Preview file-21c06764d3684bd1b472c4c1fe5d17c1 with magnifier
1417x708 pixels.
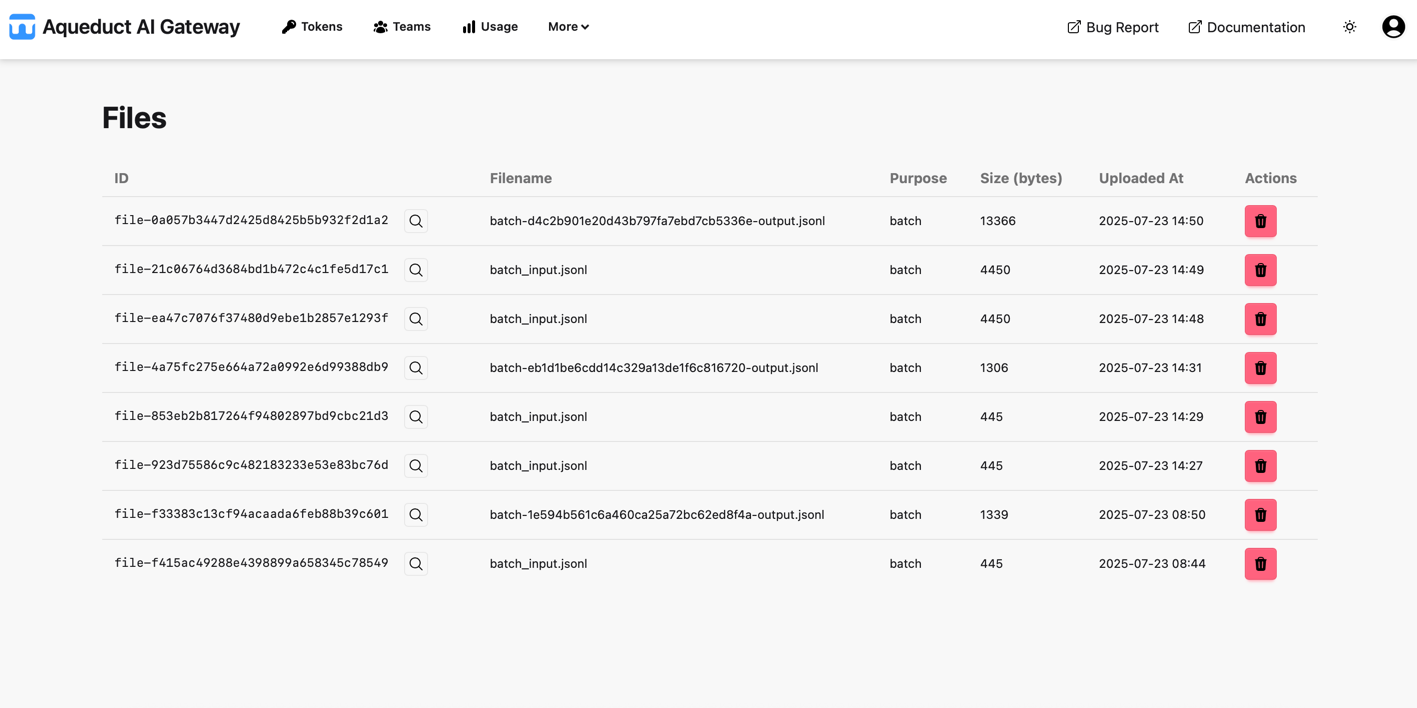(x=416, y=270)
